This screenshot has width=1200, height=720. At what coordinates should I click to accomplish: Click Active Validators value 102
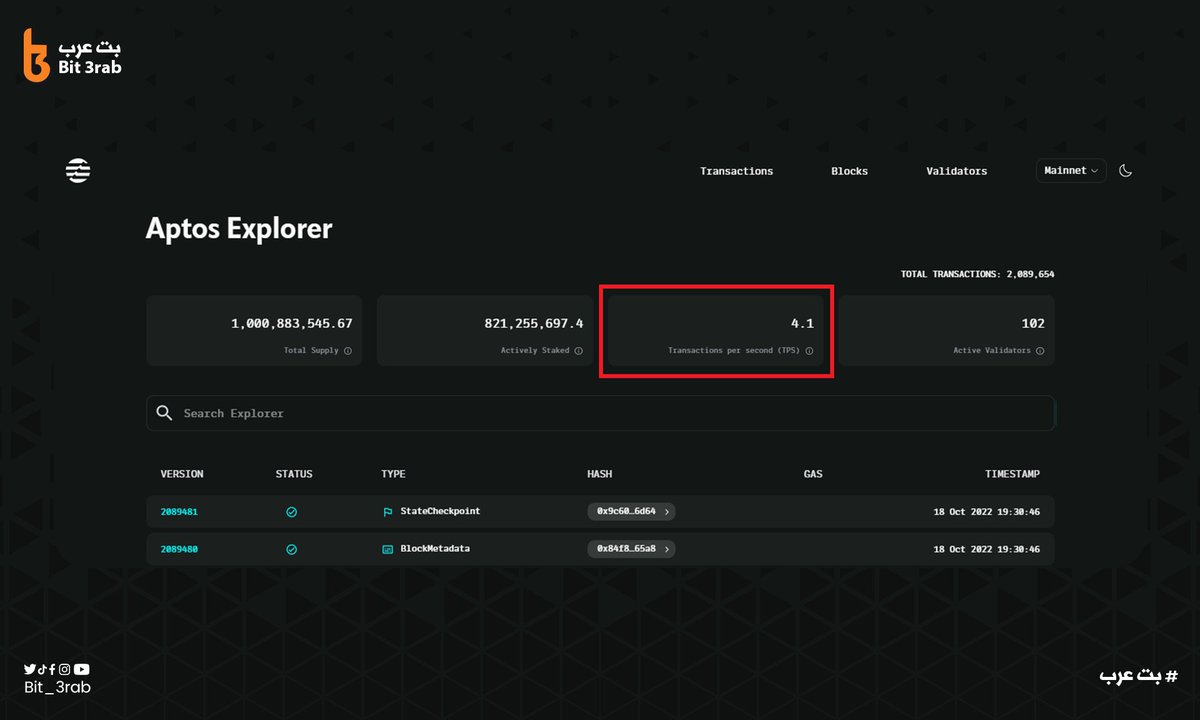click(x=1033, y=324)
